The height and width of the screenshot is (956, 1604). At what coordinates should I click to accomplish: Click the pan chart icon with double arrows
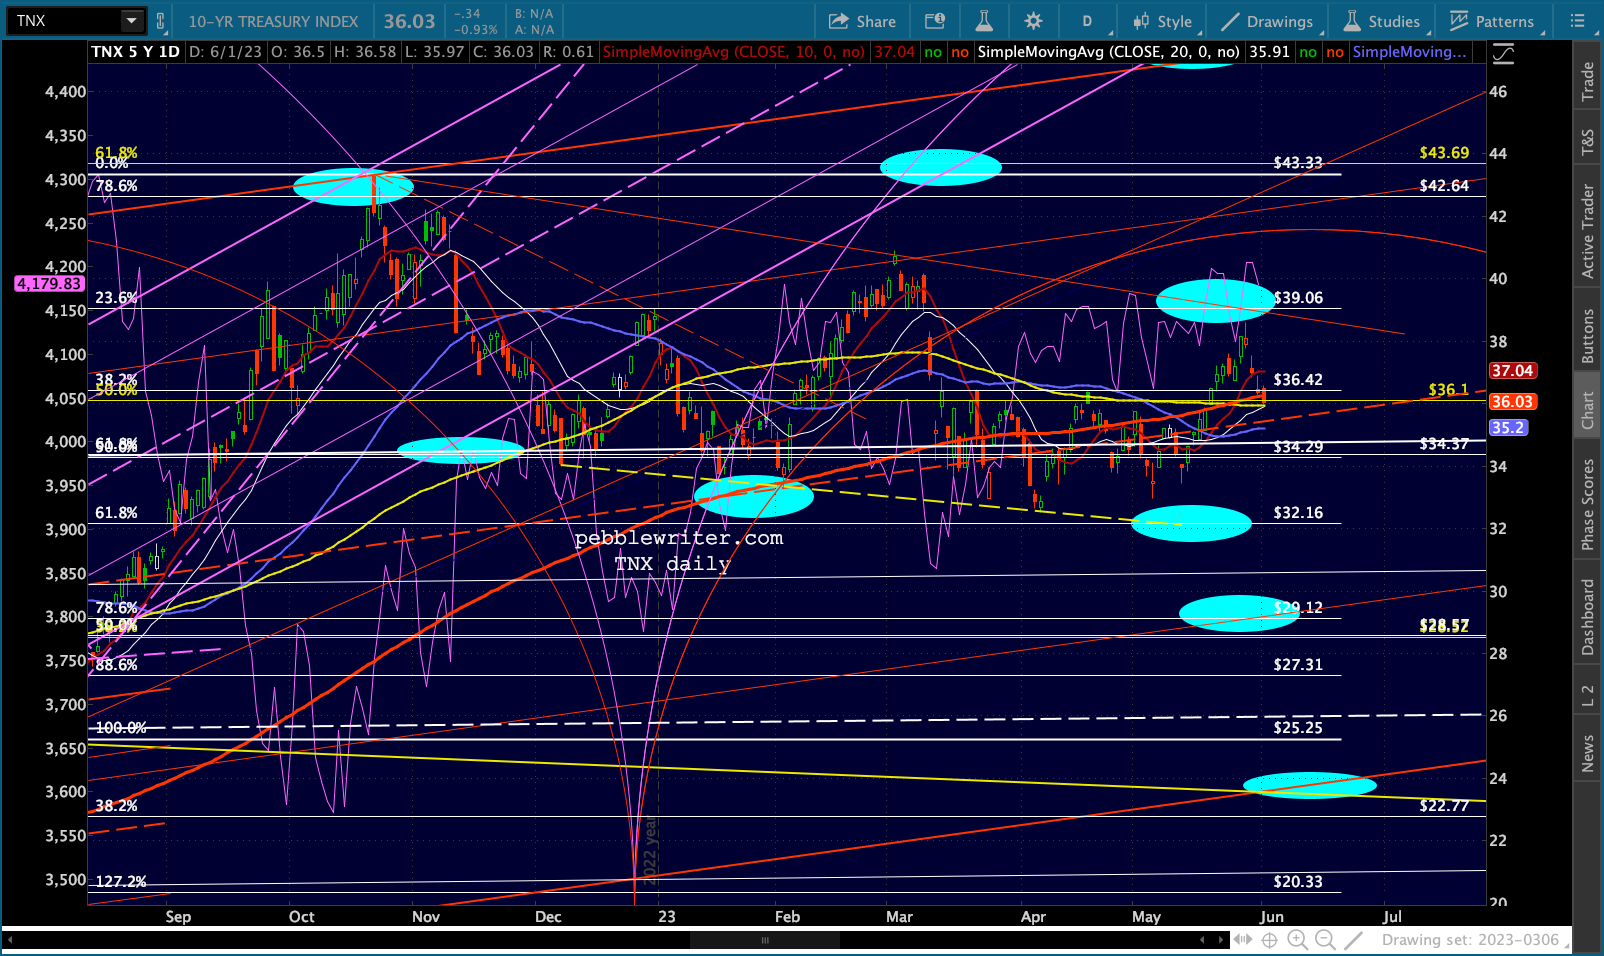pyautogui.click(x=1243, y=940)
